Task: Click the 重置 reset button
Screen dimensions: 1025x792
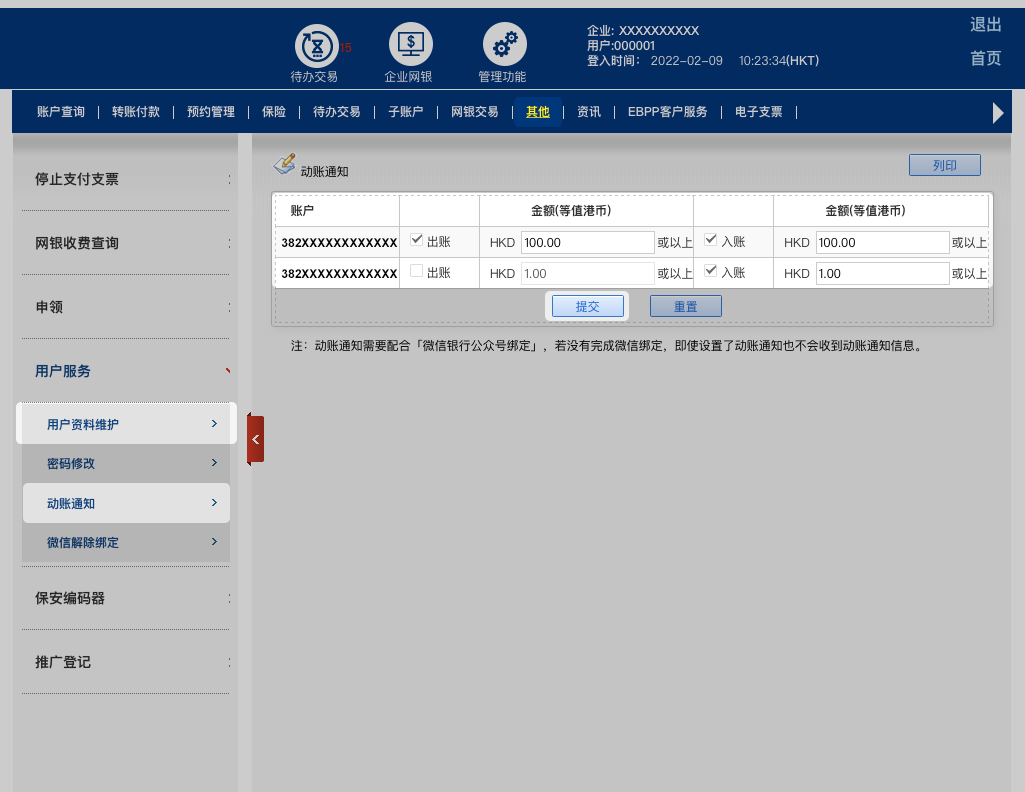Action: [685, 307]
